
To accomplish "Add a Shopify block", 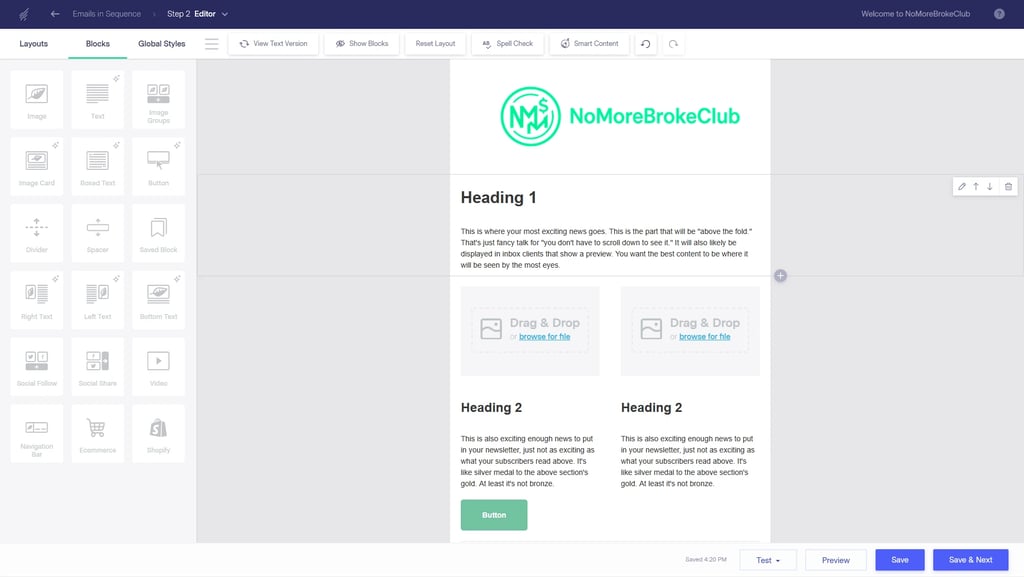I will click(158, 433).
